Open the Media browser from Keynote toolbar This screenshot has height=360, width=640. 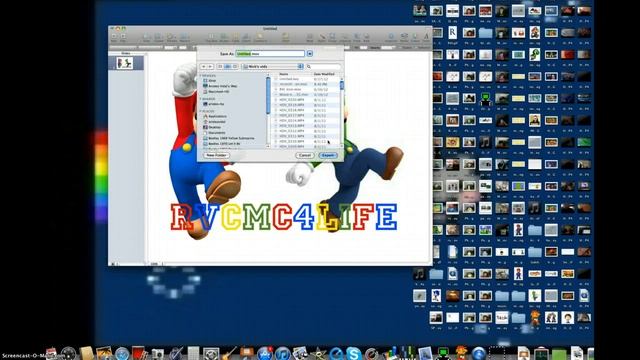click(x=404, y=38)
